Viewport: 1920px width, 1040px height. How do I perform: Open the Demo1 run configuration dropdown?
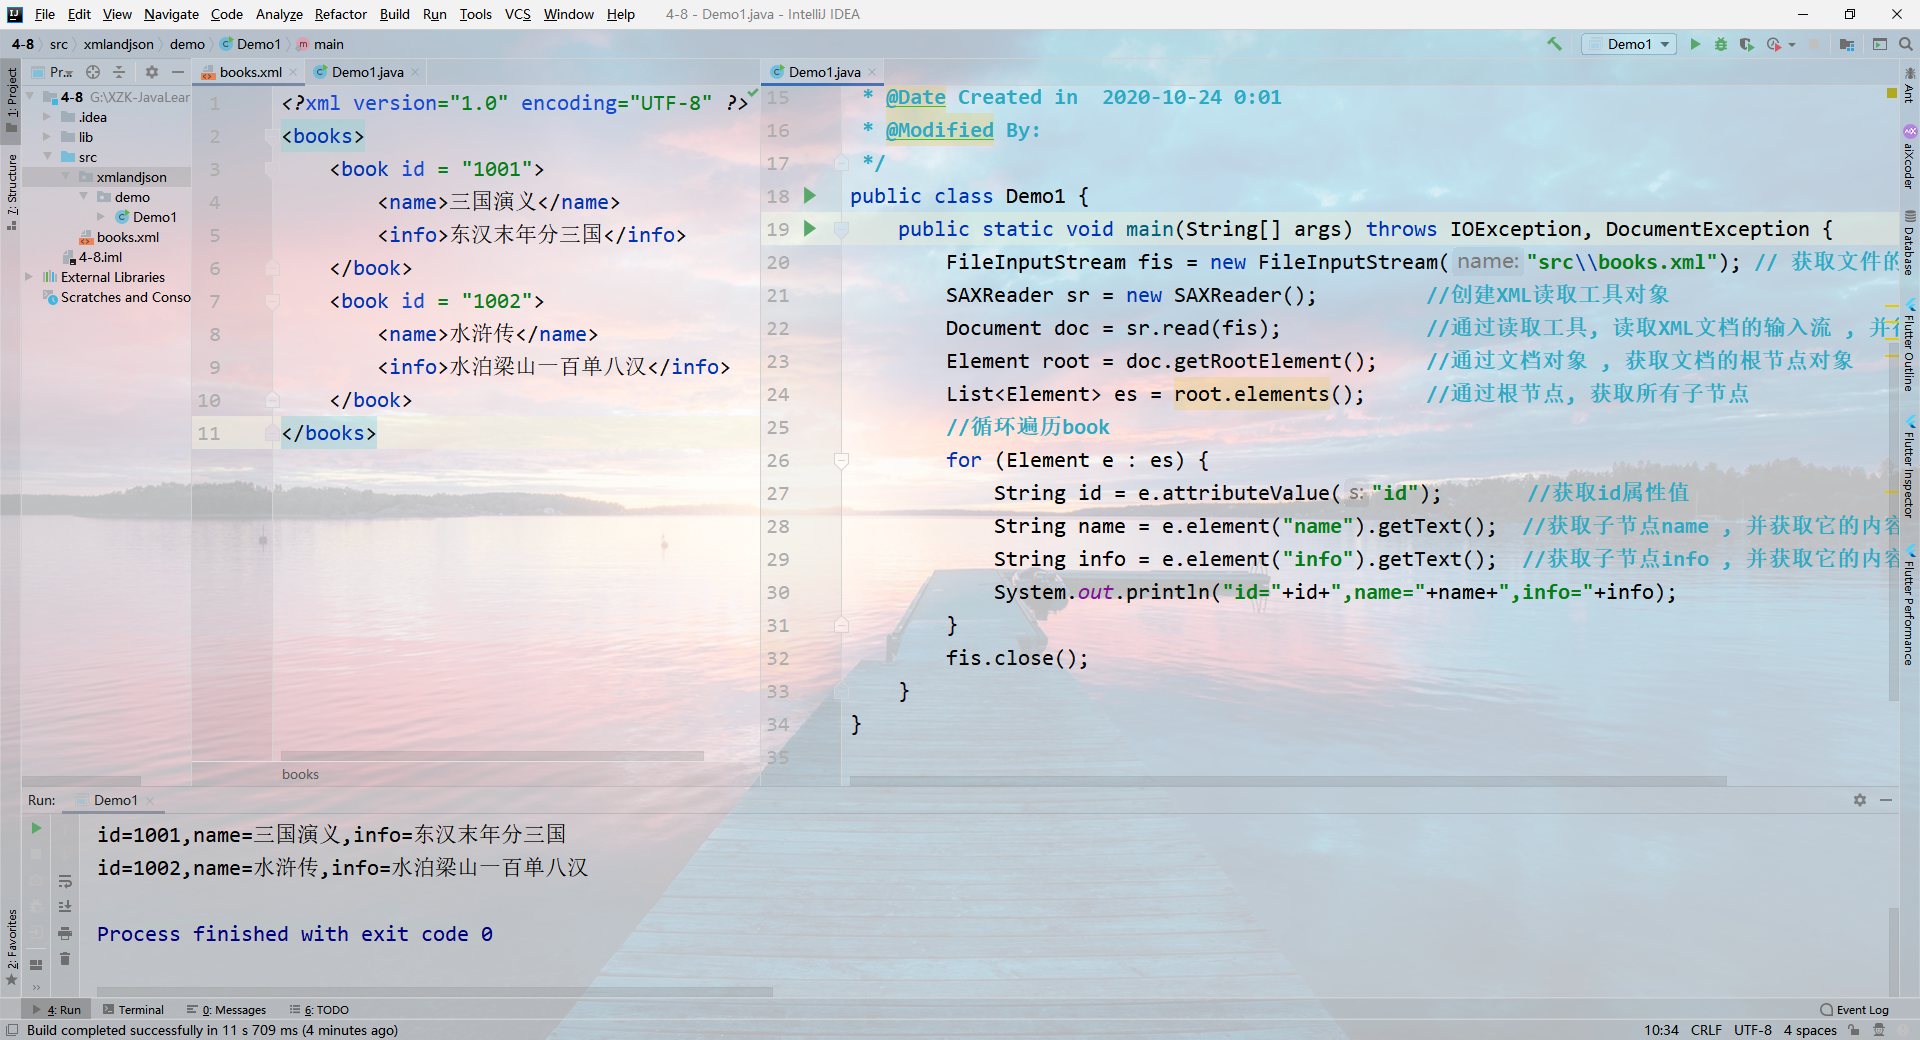[1629, 44]
